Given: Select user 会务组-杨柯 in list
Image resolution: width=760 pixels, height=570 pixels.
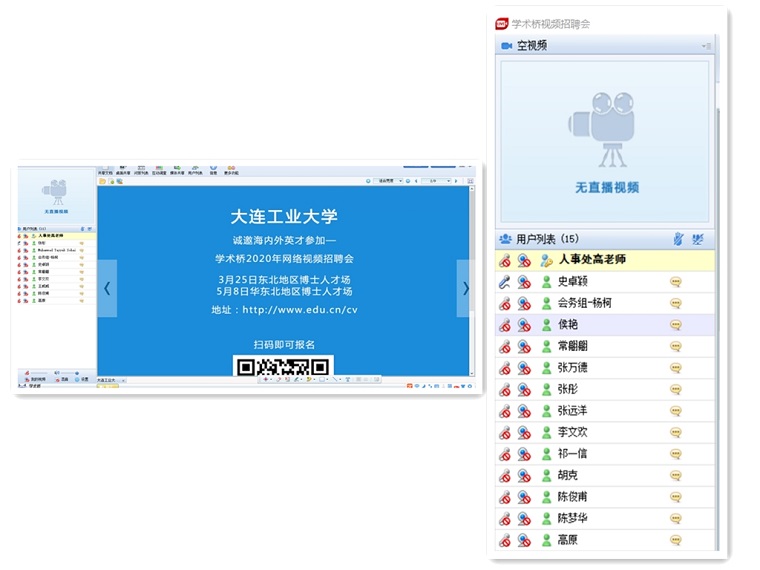Looking at the screenshot, I should click(584, 303).
